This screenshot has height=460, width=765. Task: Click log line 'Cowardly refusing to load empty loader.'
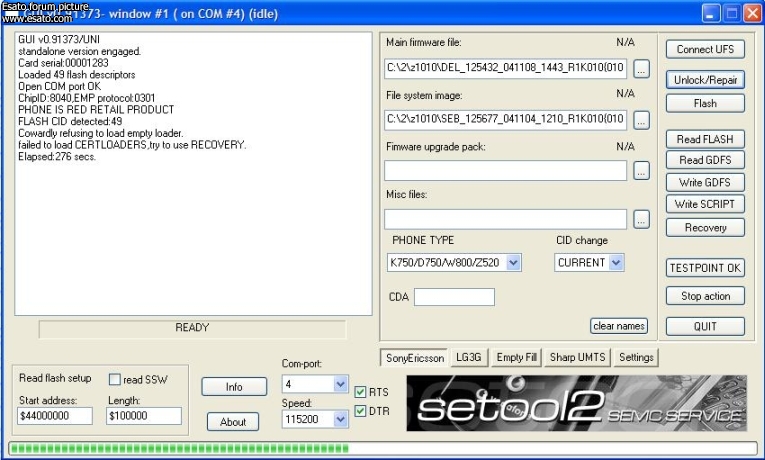pyautogui.click(x=101, y=133)
